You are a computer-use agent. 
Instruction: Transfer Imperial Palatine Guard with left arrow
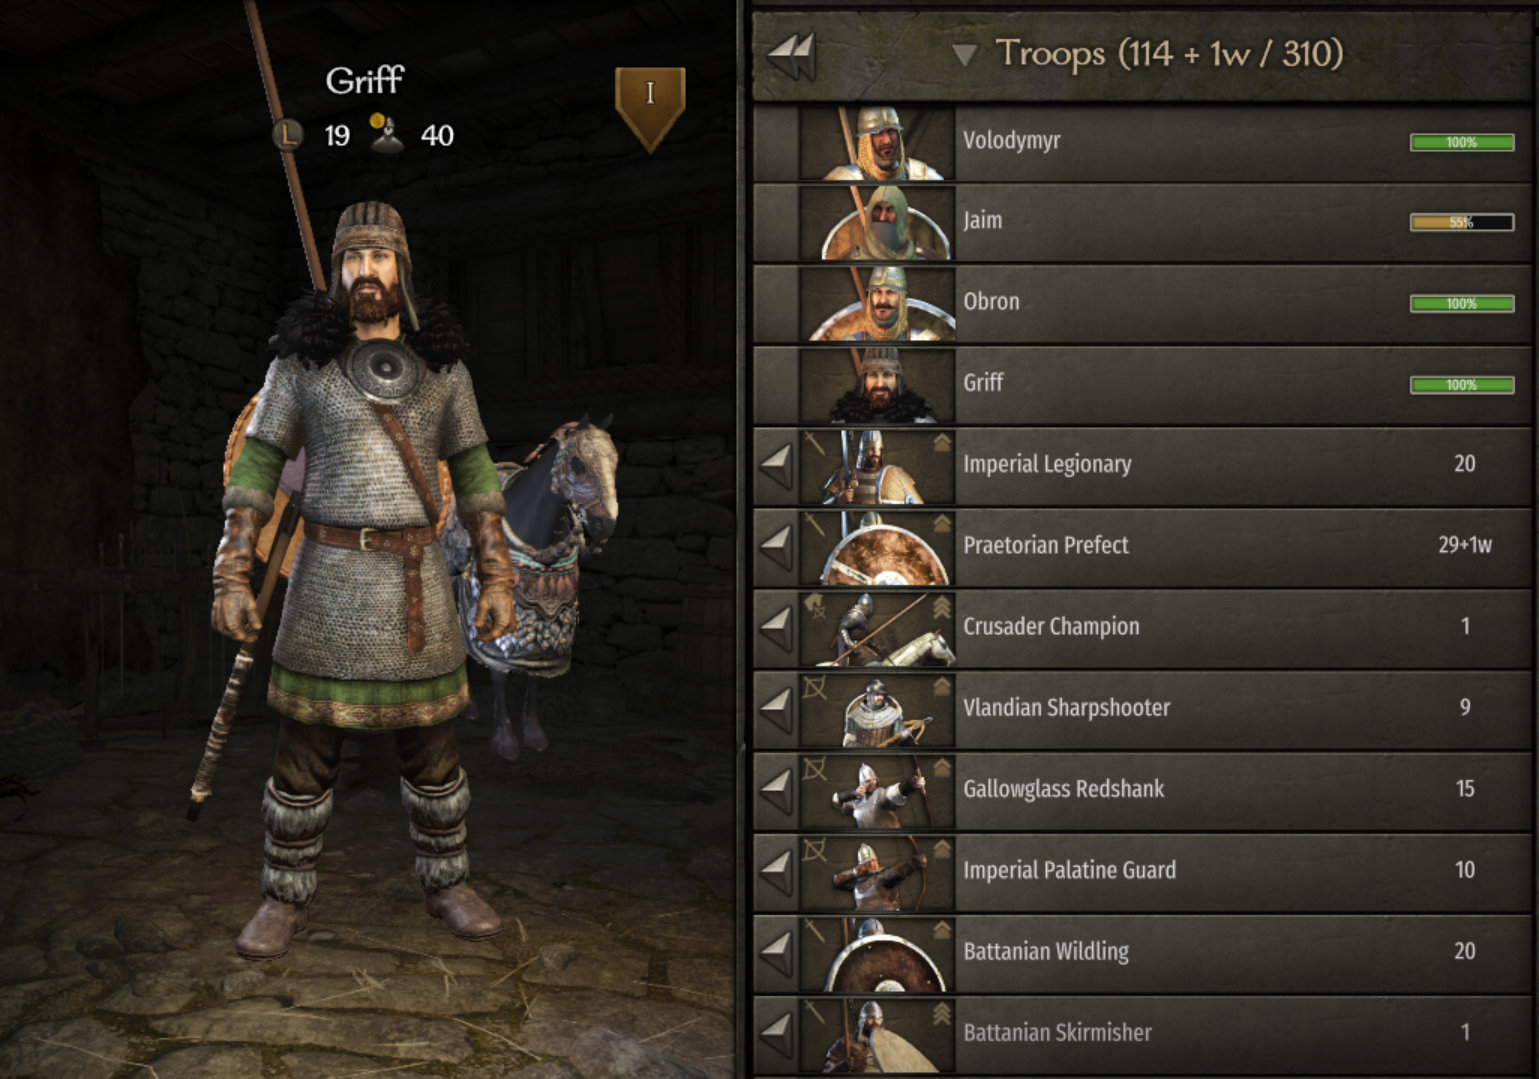point(776,870)
